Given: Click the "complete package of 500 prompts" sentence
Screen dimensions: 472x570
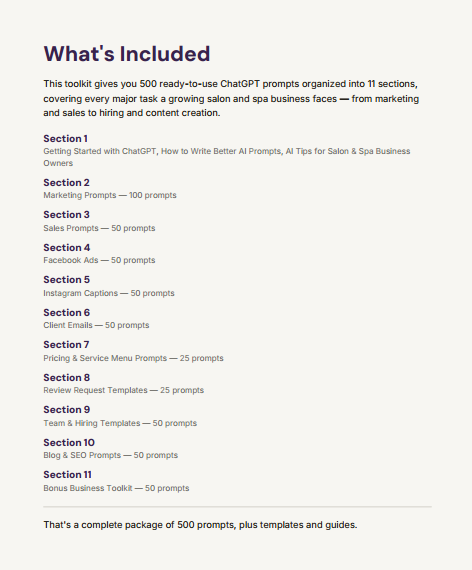Looking at the screenshot, I should (x=200, y=525).
